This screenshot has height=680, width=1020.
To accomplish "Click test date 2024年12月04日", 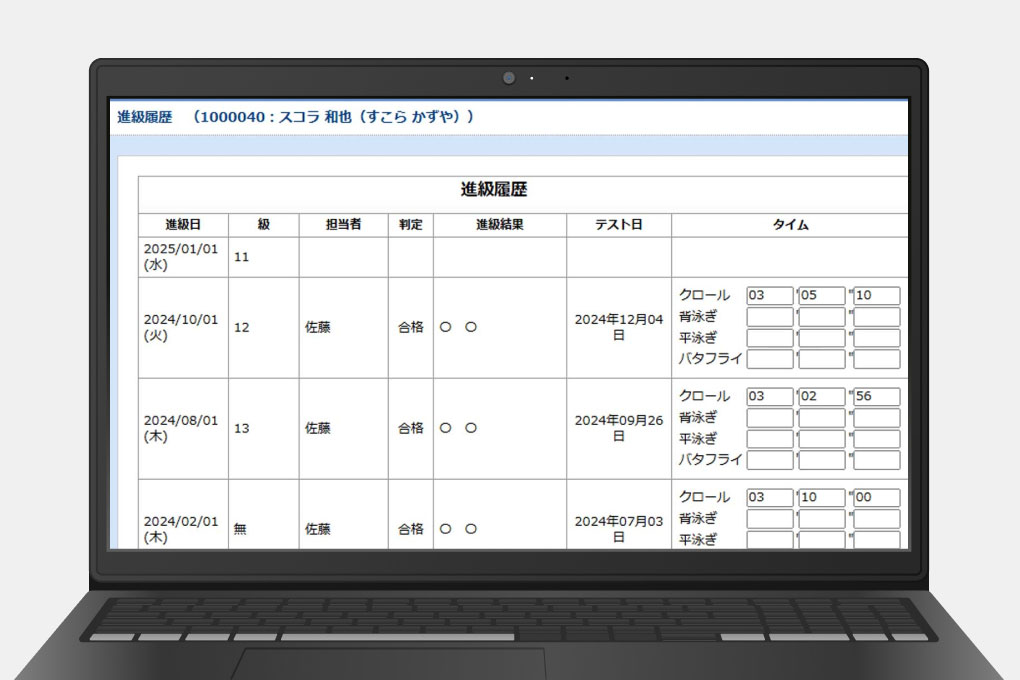I will [x=619, y=327].
